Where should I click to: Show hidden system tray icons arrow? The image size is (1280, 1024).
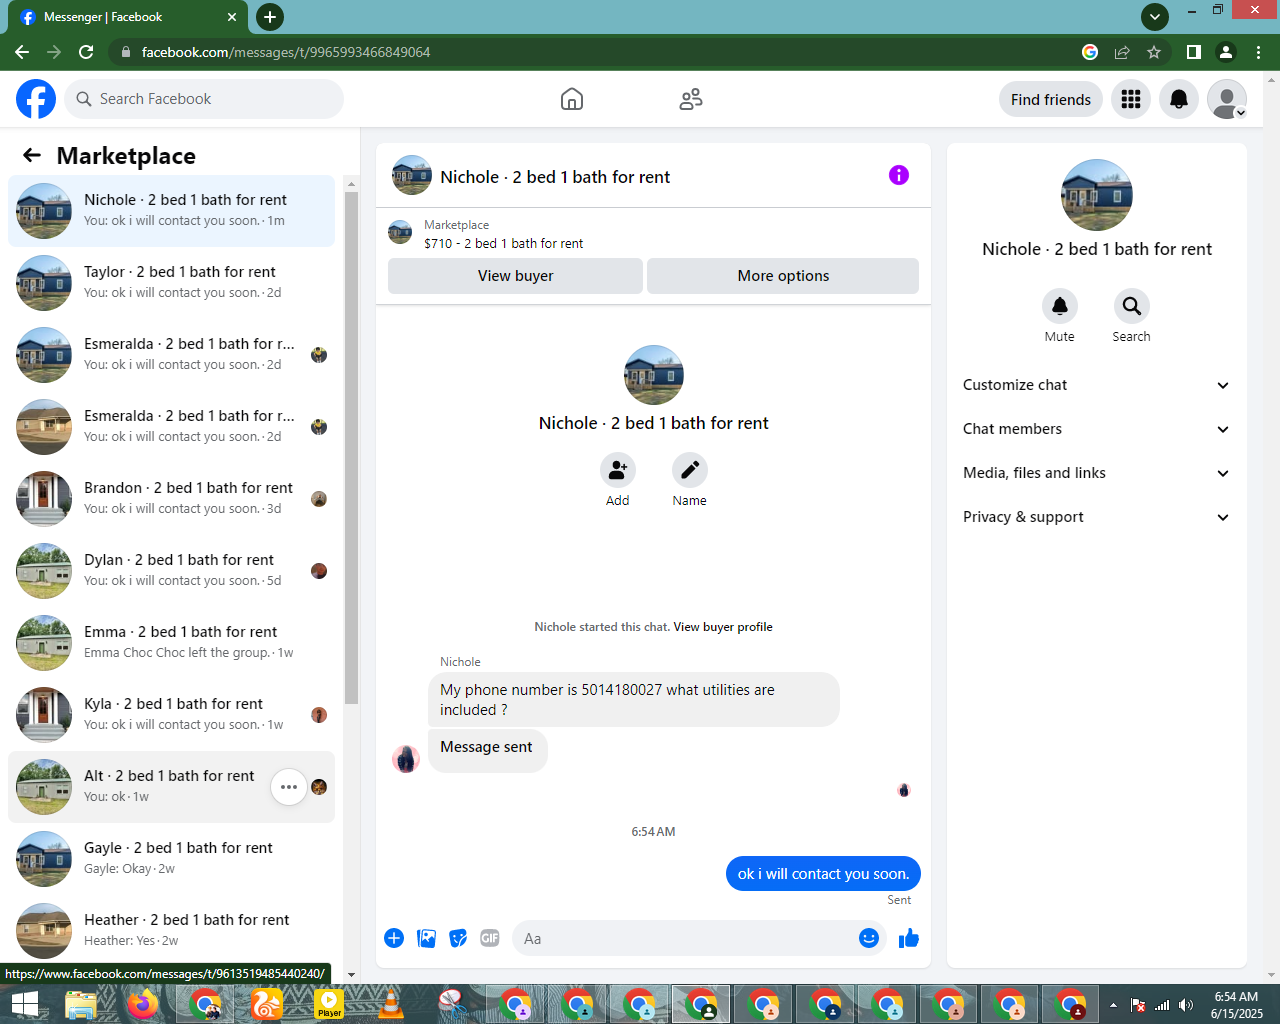coord(1113,1005)
